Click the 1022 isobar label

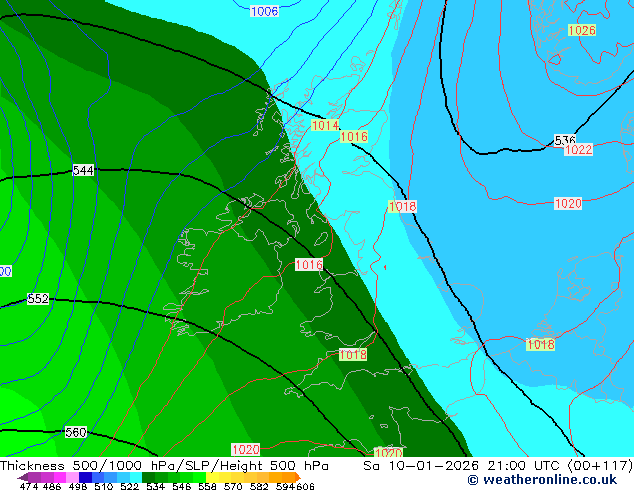(x=579, y=150)
